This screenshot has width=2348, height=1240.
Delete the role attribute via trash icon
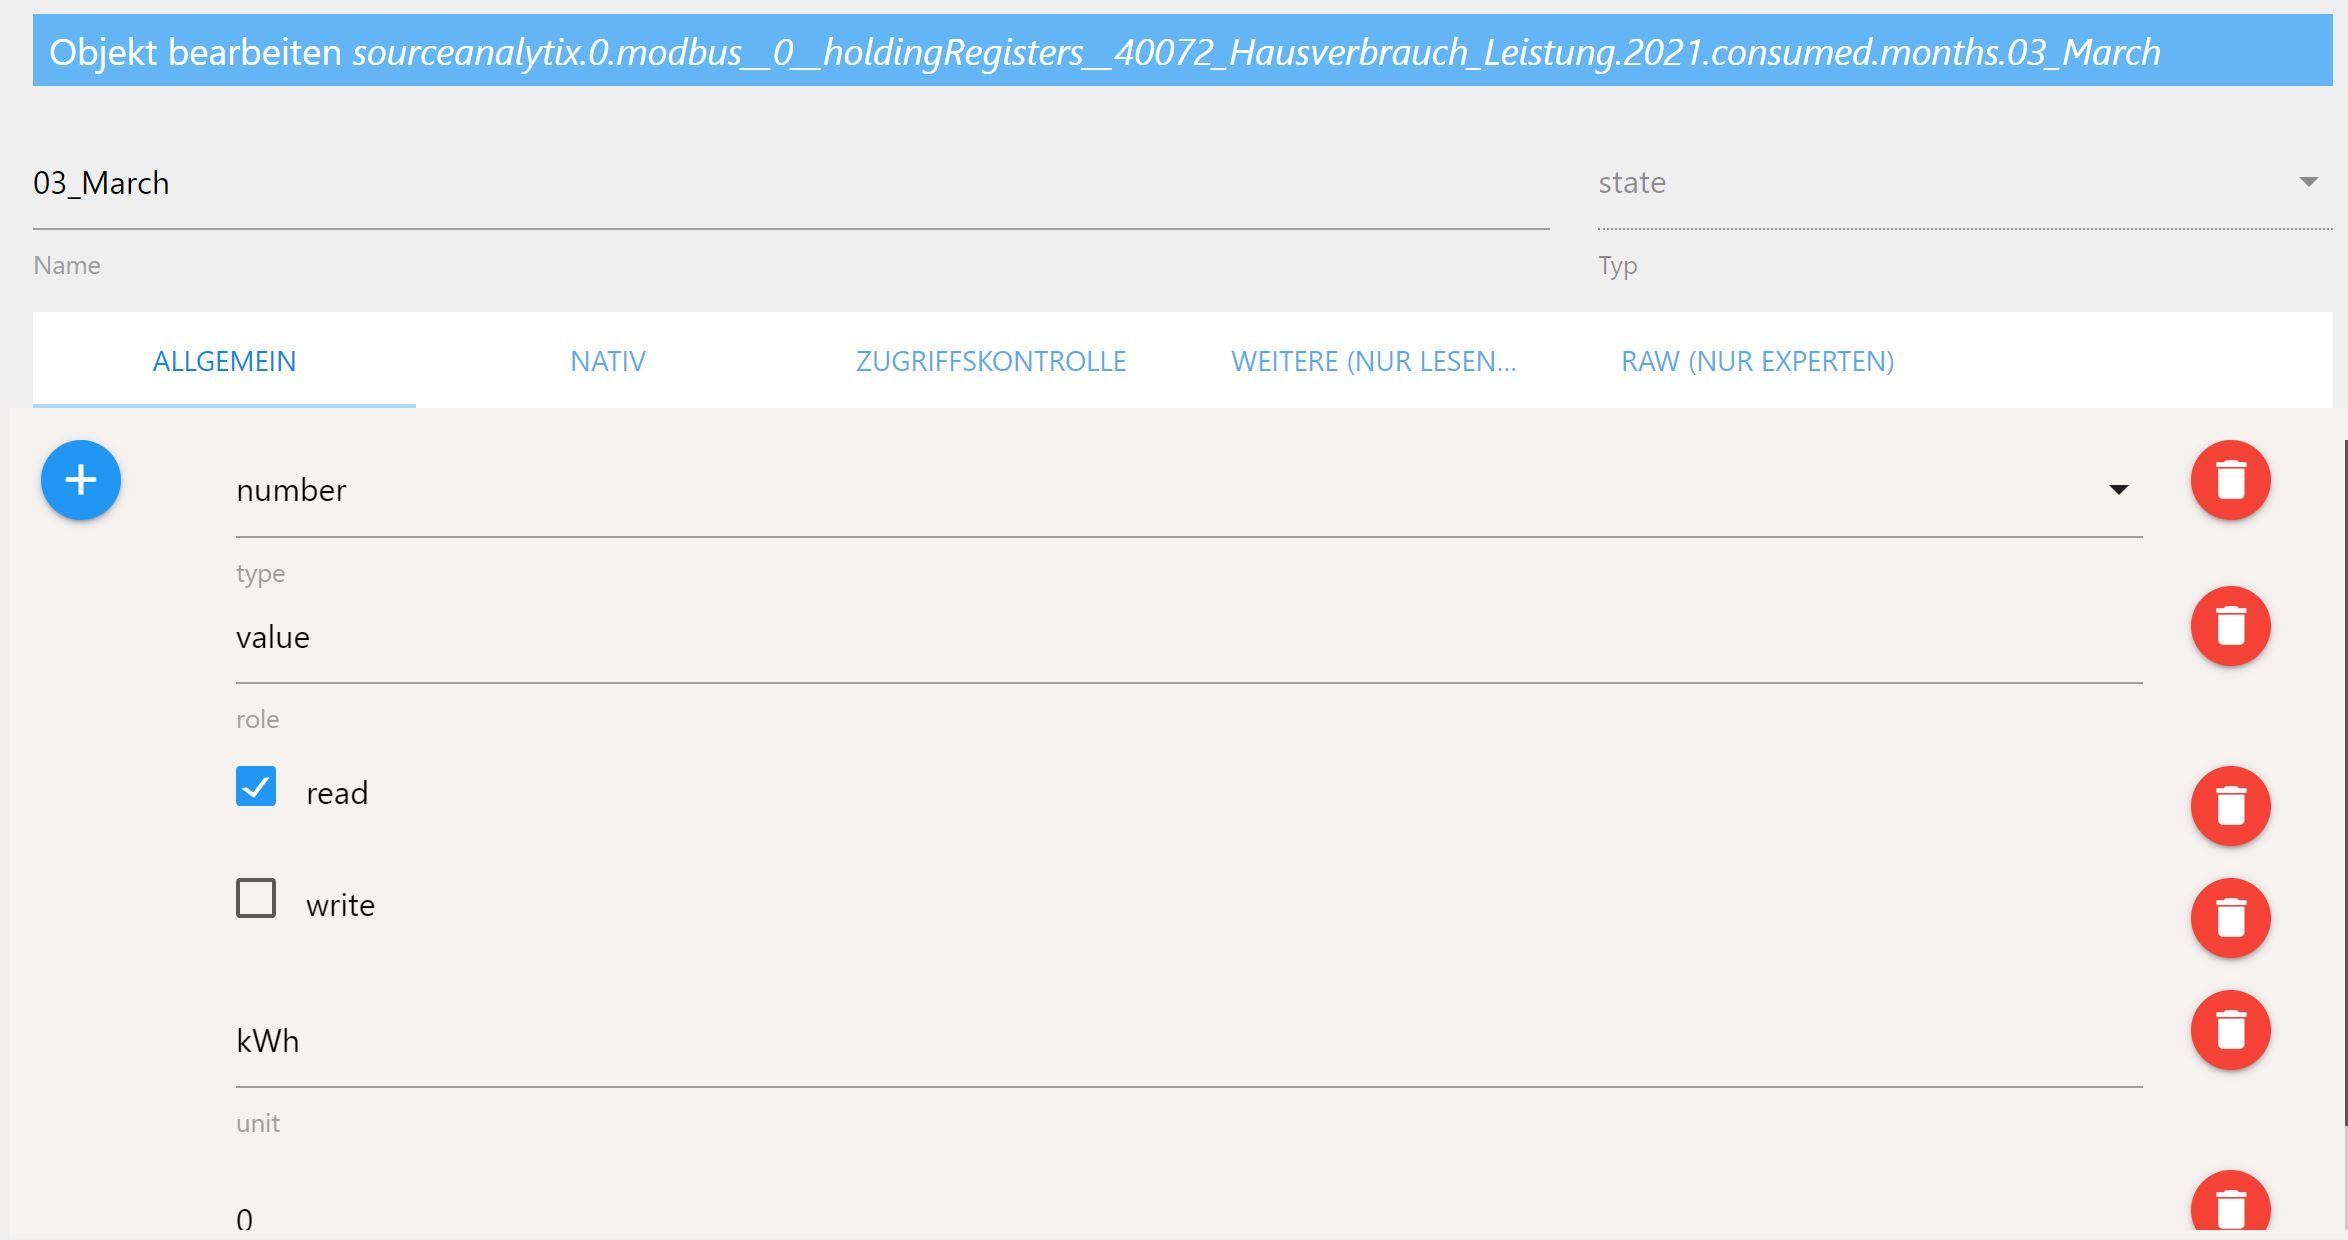2230,626
